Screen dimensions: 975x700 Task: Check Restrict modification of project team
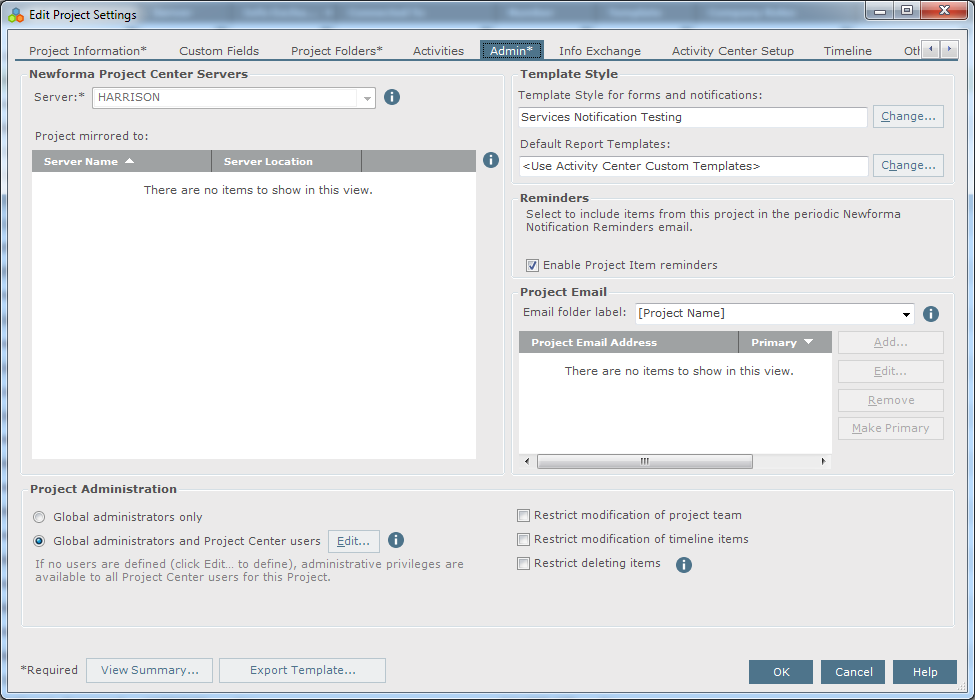[524, 515]
